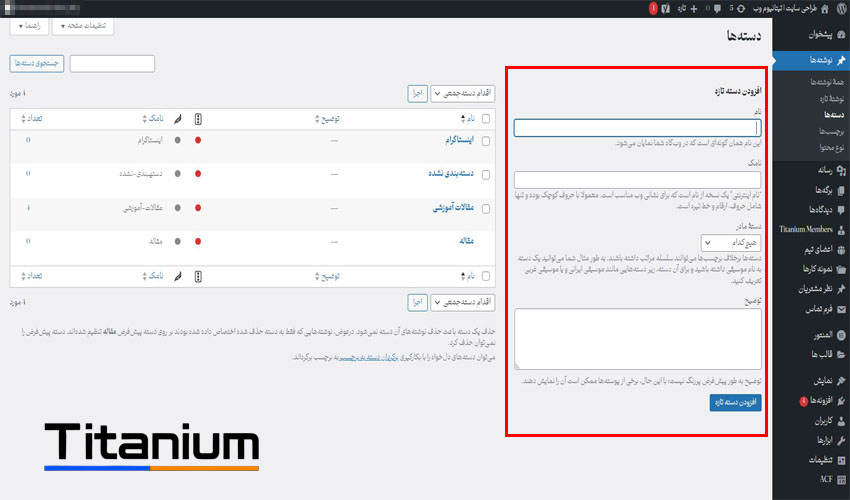This screenshot has height=500, width=850.
Task: Open the WordPress logo menu
Action: point(840,8)
